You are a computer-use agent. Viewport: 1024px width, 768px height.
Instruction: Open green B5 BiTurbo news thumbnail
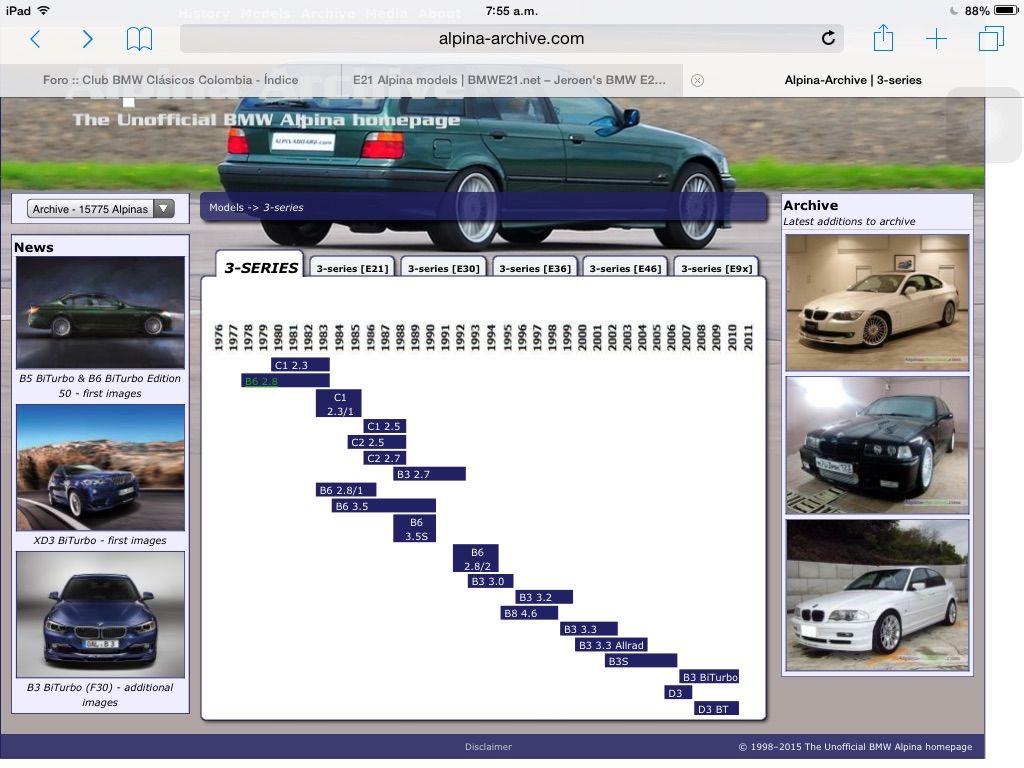(x=100, y=312)
